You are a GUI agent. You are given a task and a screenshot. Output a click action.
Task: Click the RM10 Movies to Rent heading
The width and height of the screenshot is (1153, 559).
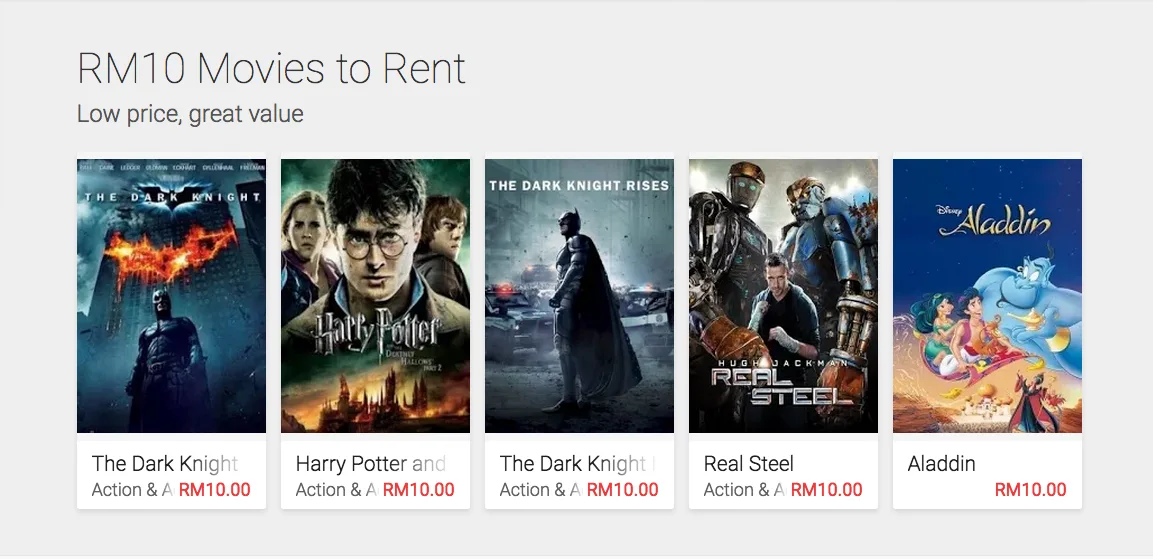pyautogui.click(x=271, y=69)
